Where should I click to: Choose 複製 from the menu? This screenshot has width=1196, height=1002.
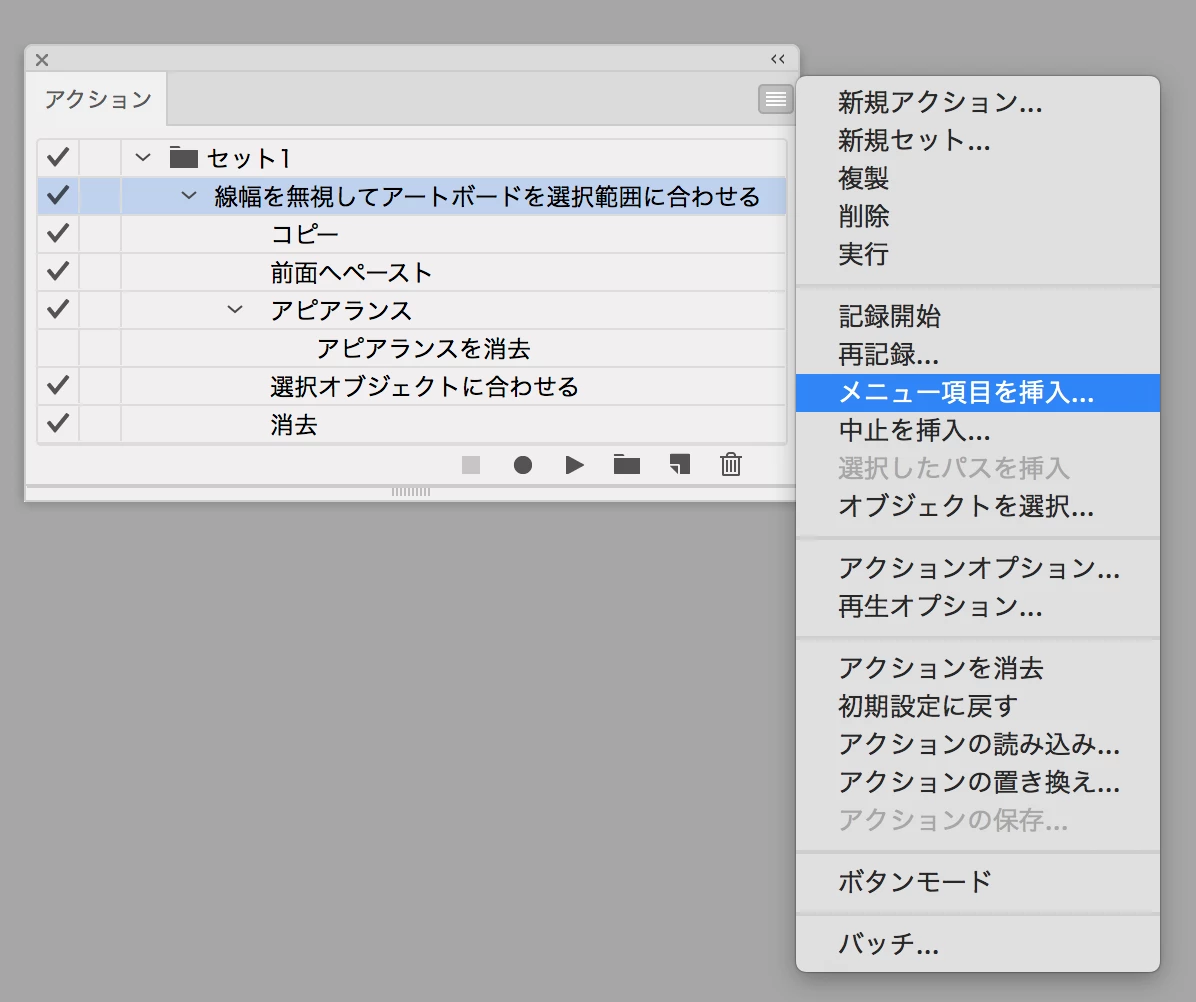click(978, 178)
